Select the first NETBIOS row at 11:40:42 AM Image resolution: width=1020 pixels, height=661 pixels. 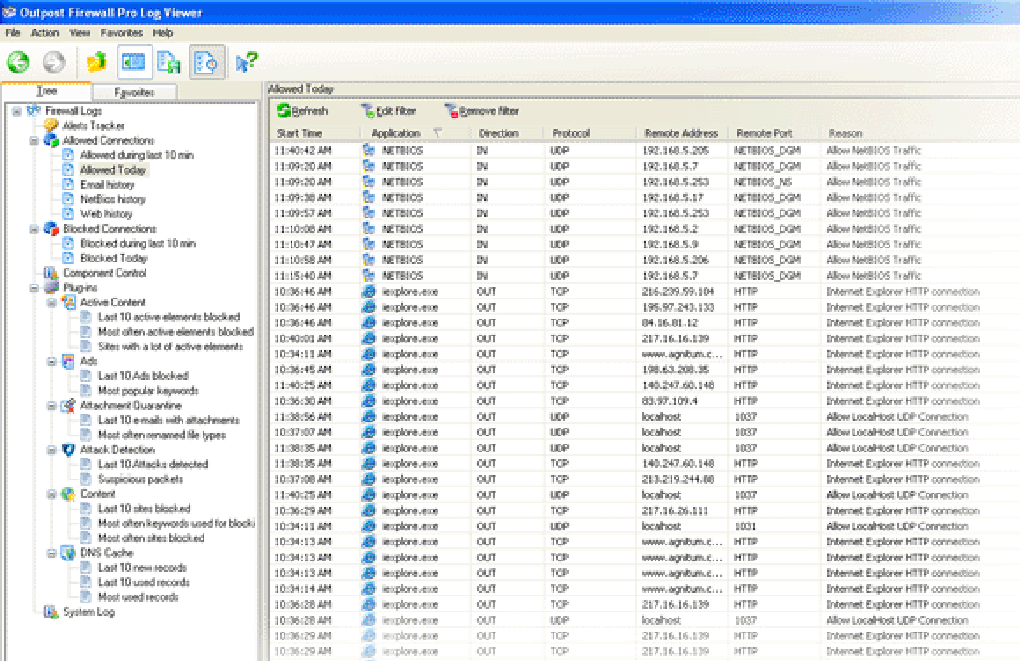[402, 150]
